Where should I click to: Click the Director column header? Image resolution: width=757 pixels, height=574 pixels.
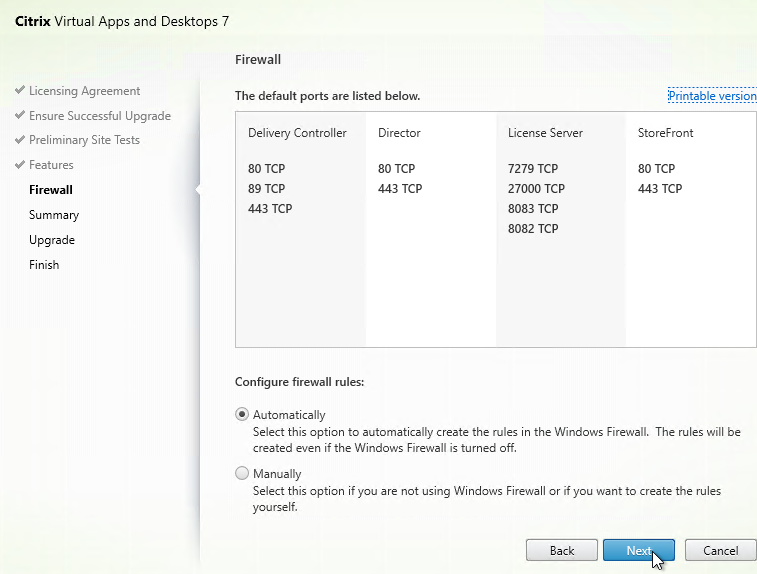(399, 133)
